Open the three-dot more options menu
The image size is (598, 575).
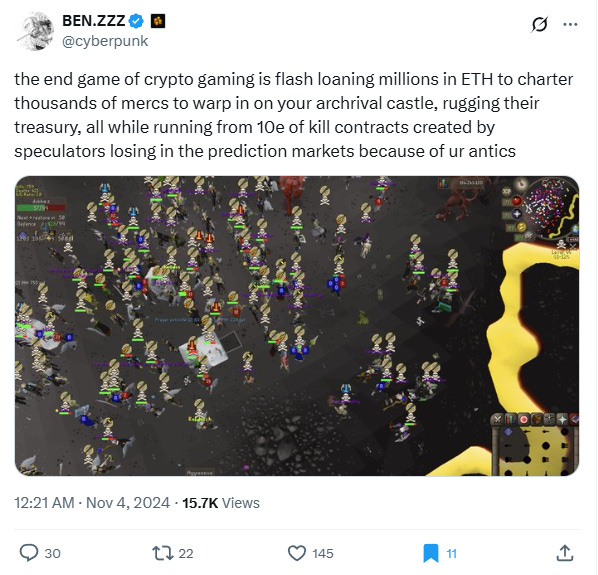(570, 24)
